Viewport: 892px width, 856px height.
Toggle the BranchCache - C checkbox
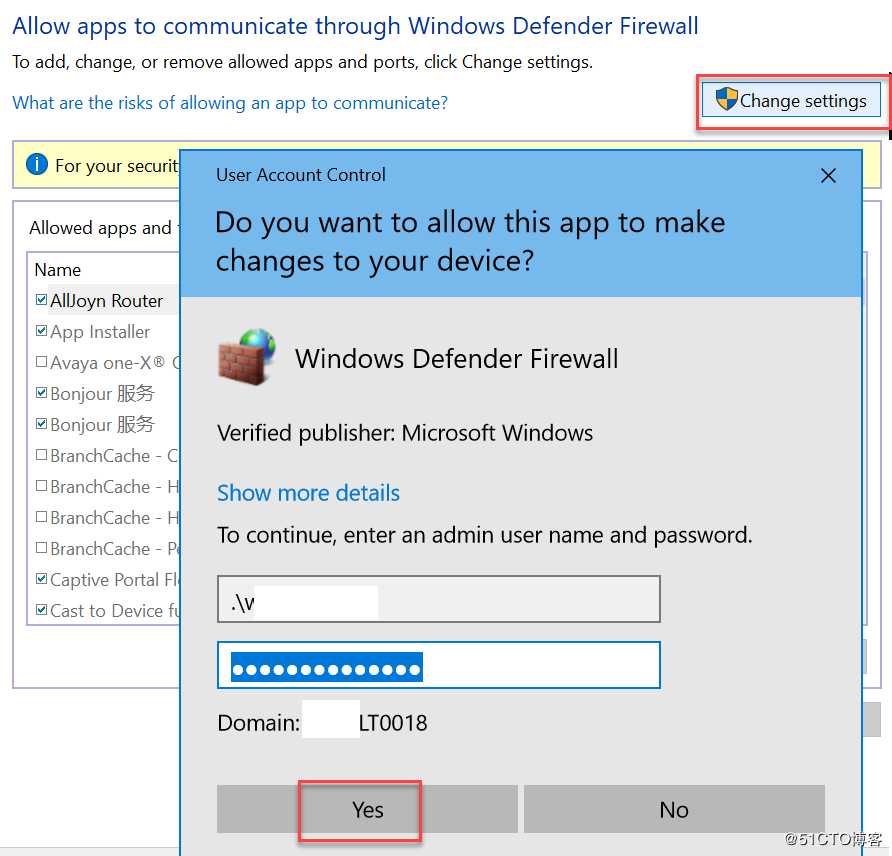tap(41, 454)
